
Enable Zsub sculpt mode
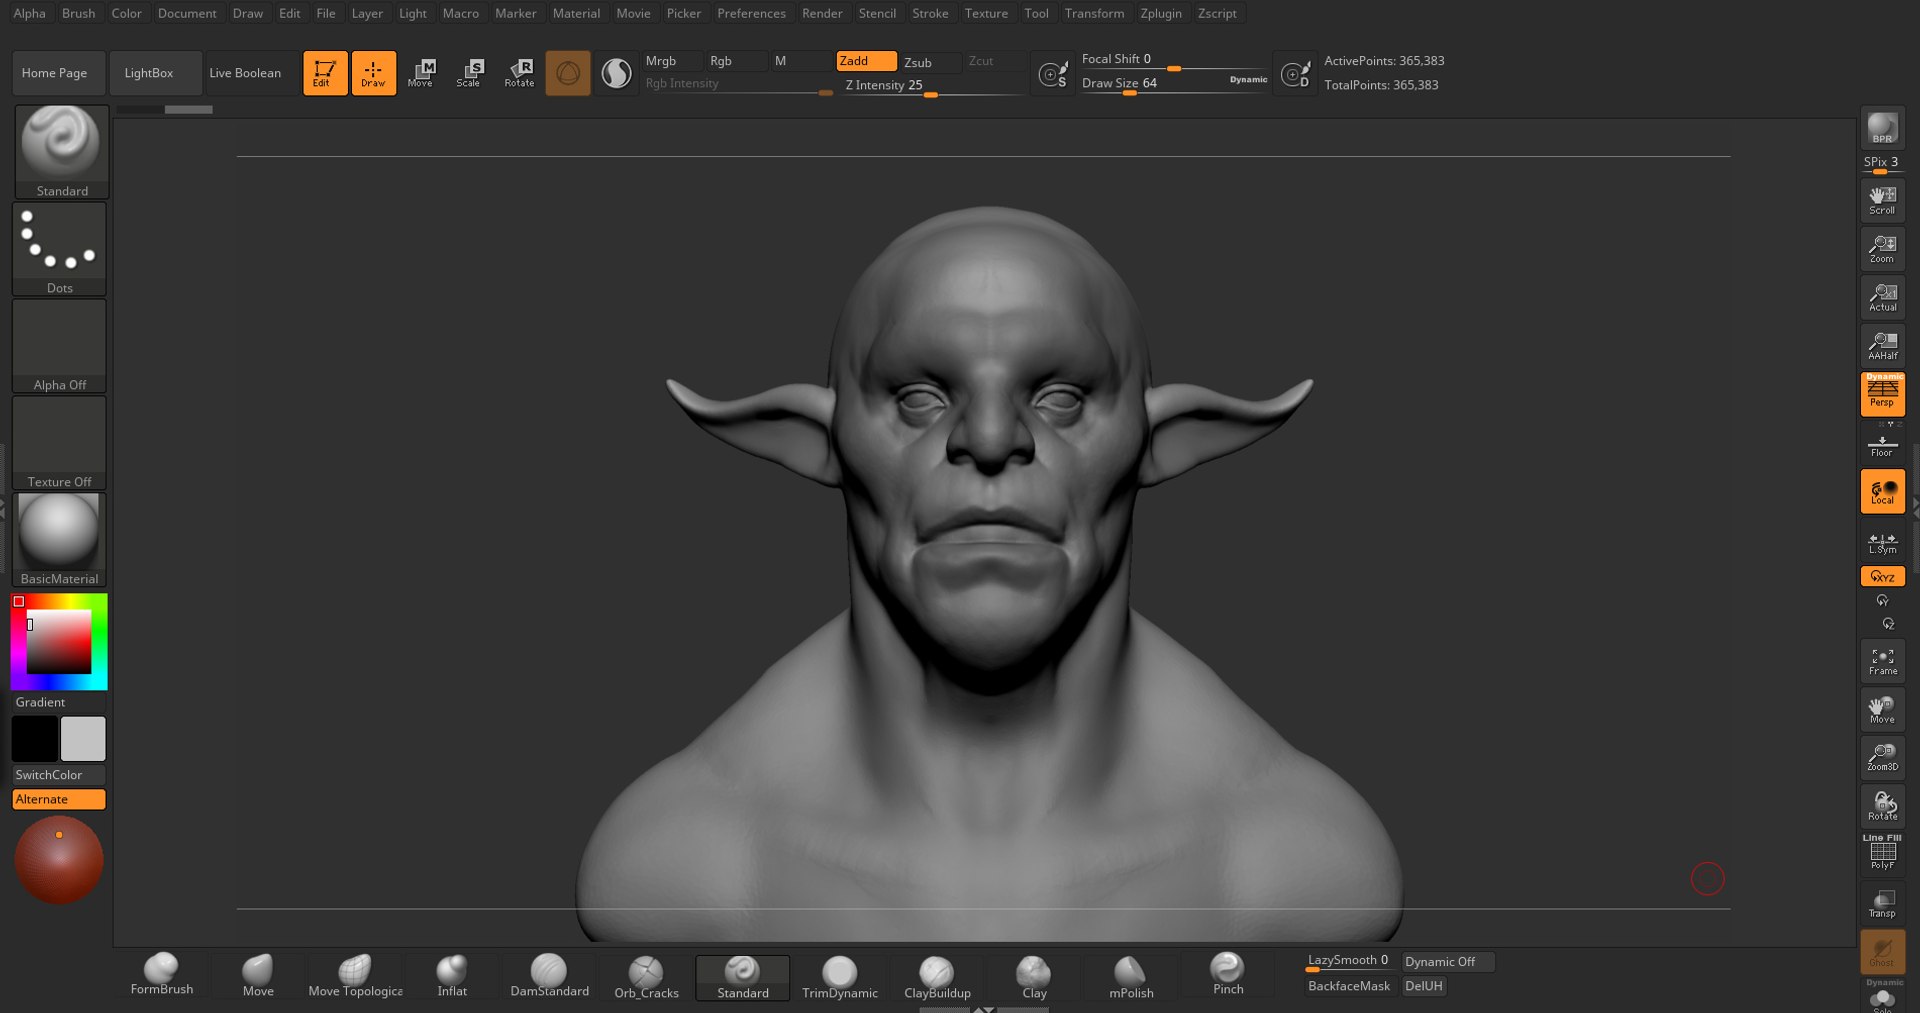(x=930, y=62)
